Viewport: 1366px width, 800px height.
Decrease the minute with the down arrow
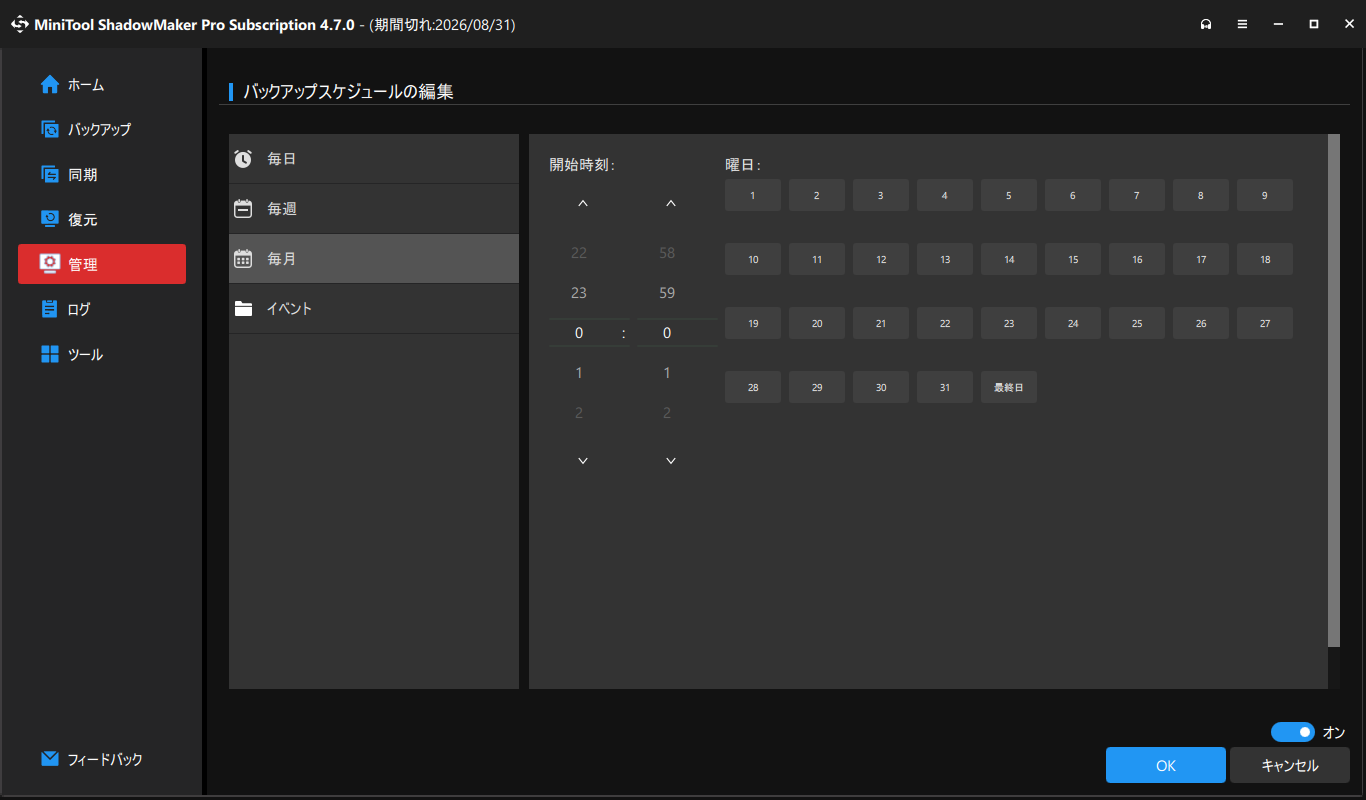click(671, 461)
